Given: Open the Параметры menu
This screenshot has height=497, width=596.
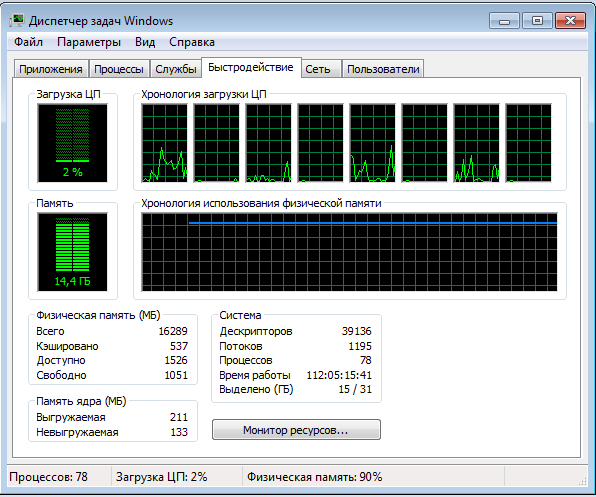Looking at the screenshot, I should (89, 42).
